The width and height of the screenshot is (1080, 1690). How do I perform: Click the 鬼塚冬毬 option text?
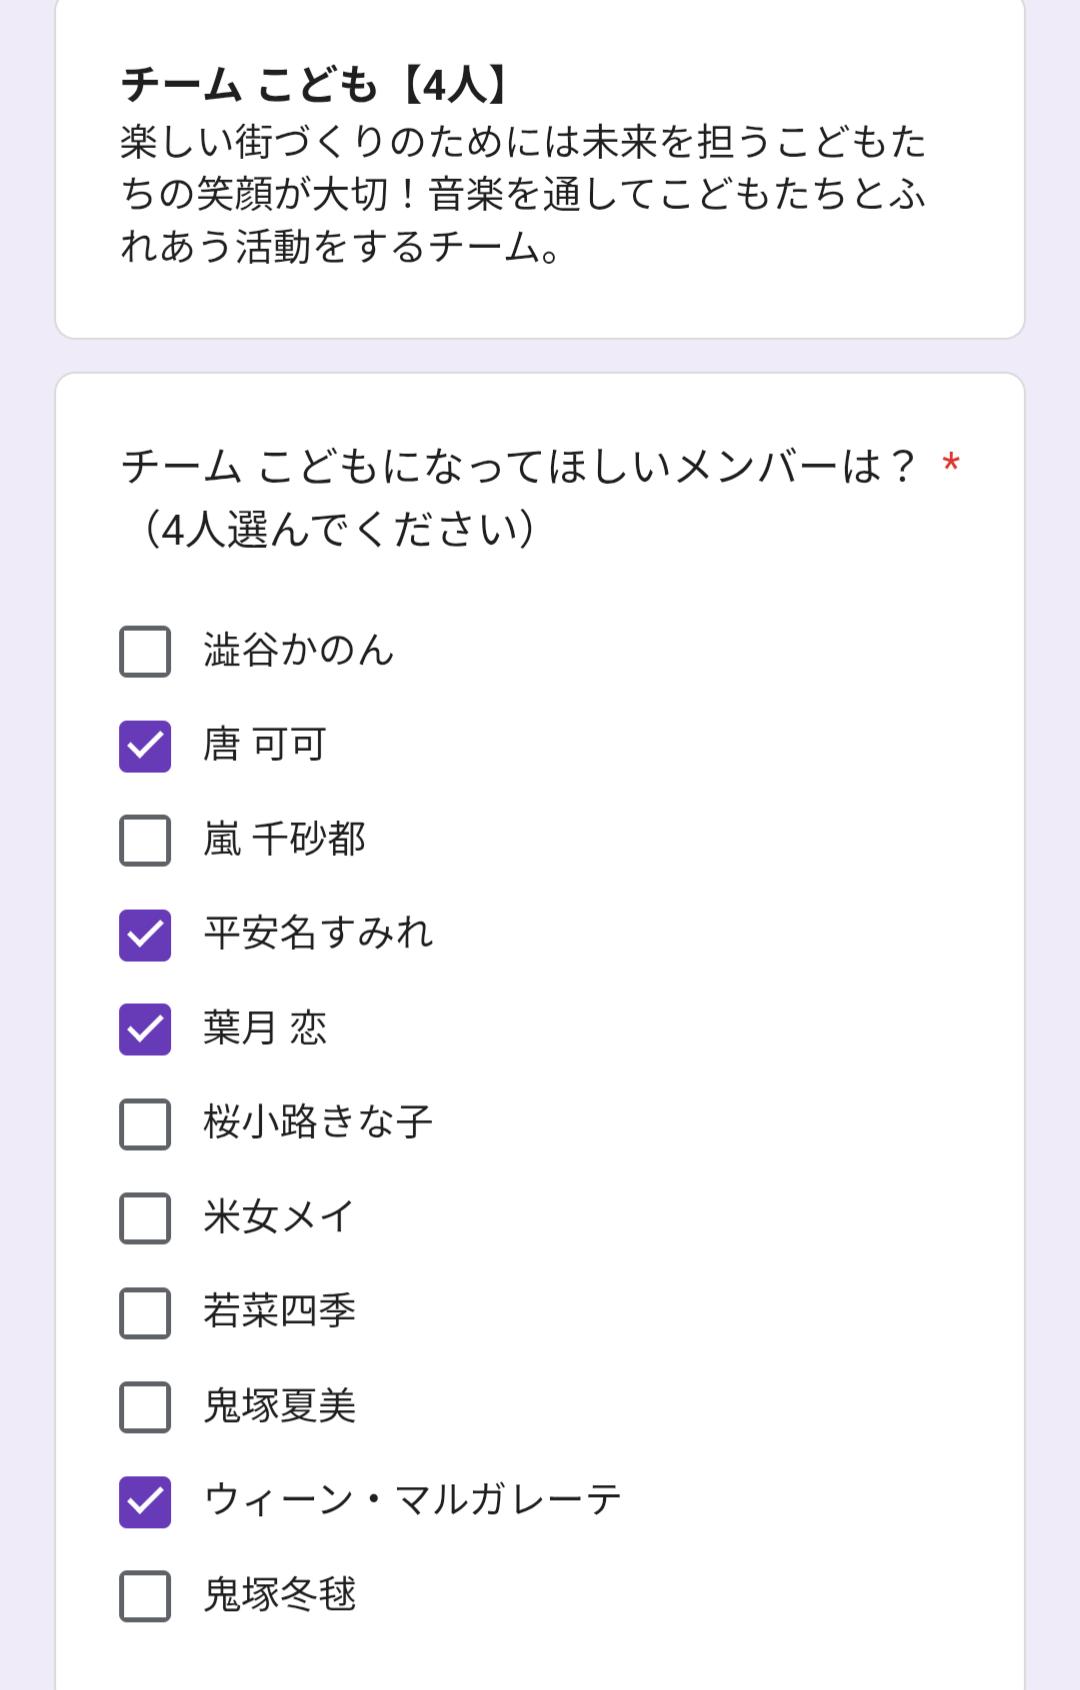pyautogui.click(x=279, y=1595)
